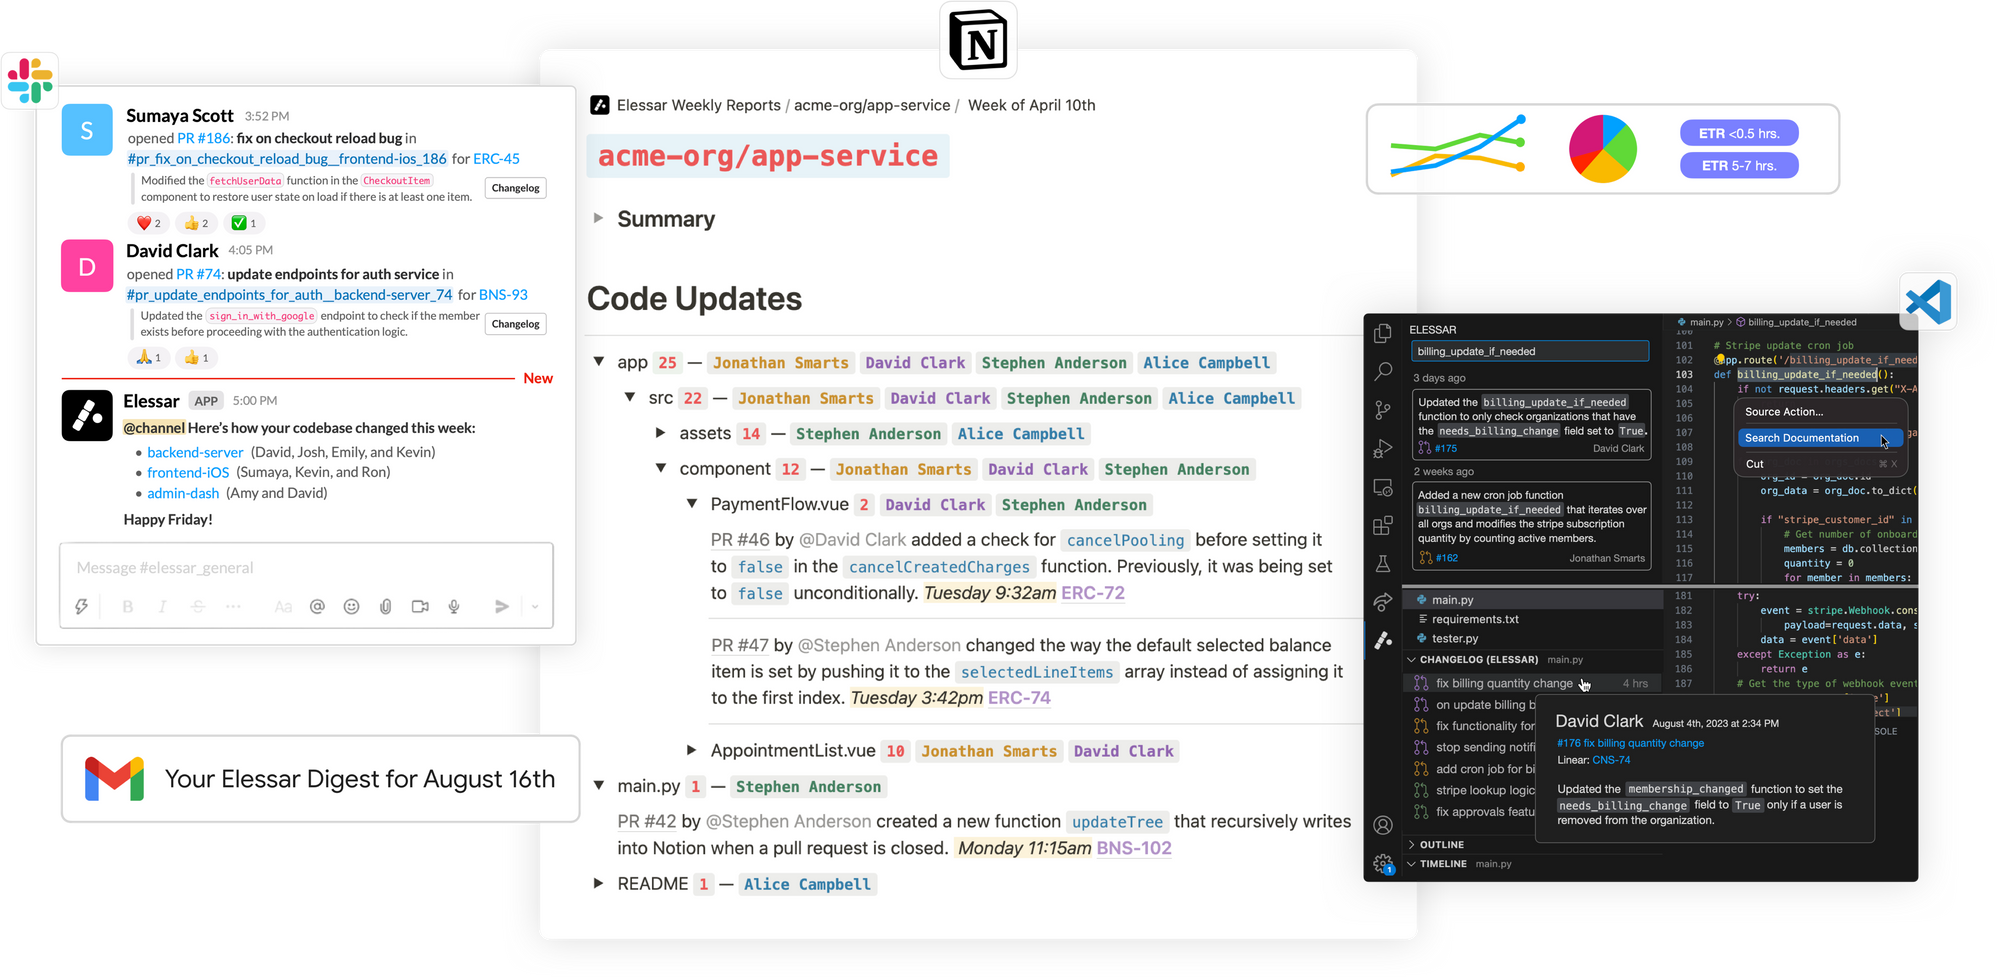
Task: Toggle praying-hands reaction on David Clark's message
Action: (149, 358)
